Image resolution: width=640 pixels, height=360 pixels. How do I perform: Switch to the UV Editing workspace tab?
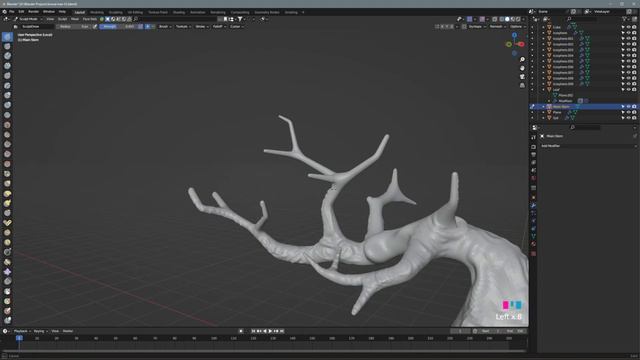[x=135, y=12]
